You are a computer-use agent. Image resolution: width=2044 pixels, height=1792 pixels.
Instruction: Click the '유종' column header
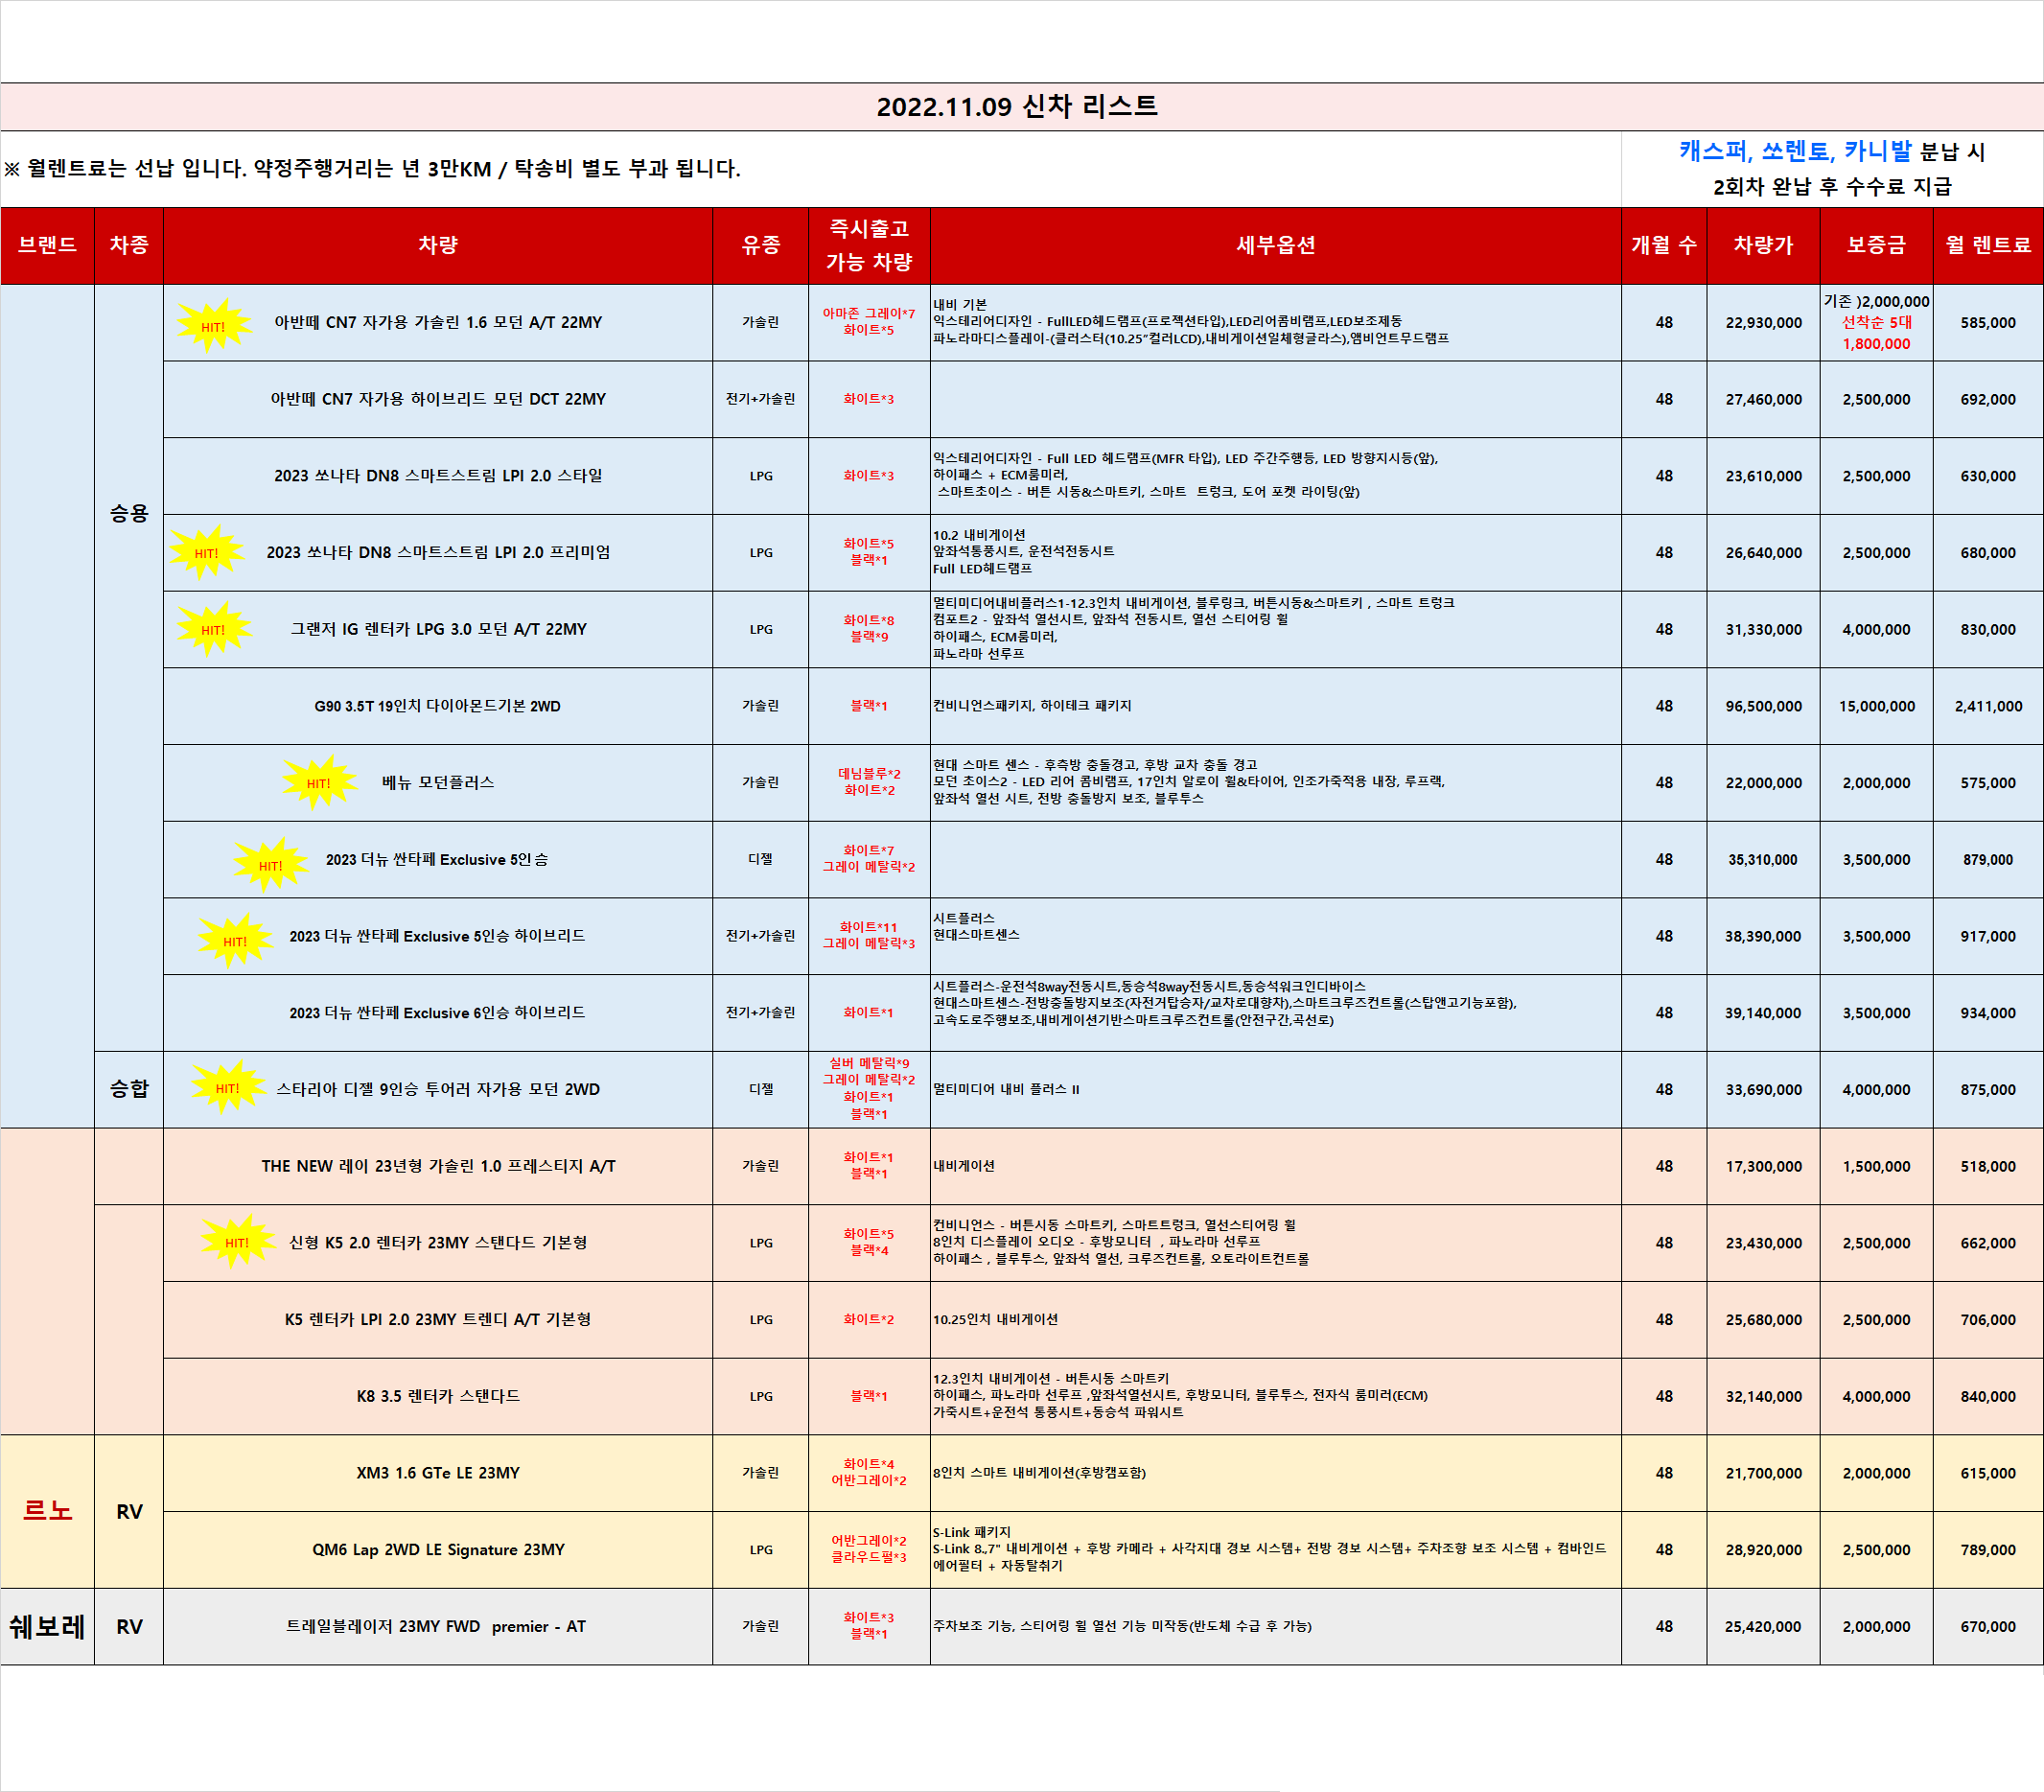761,245
